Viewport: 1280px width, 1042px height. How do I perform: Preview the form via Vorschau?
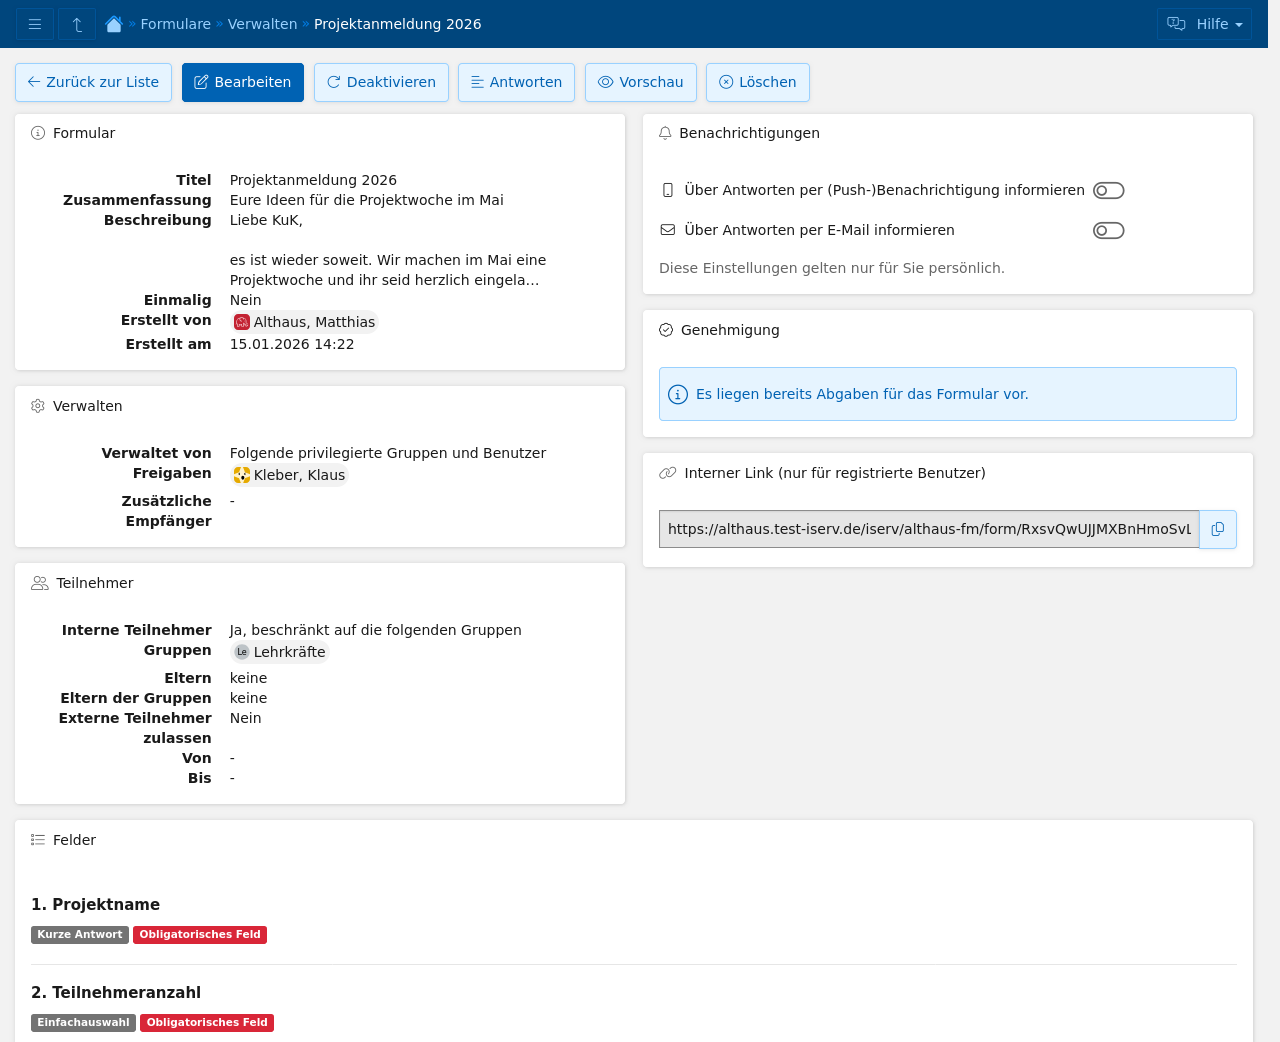coord(640,82)
